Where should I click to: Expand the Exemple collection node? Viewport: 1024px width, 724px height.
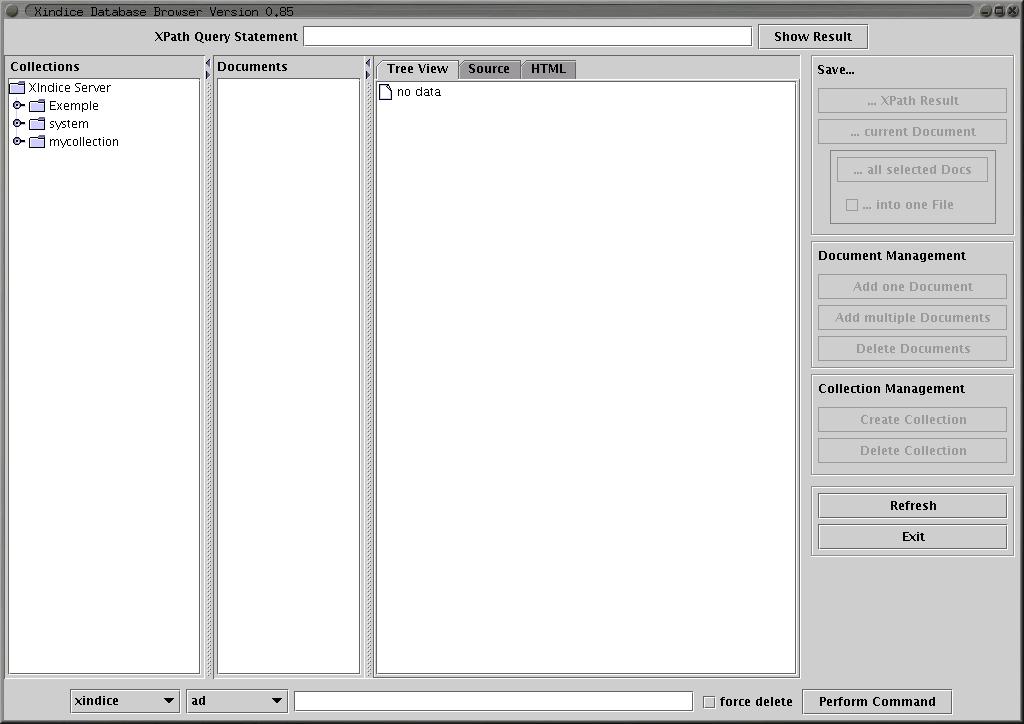click(18, 106)
